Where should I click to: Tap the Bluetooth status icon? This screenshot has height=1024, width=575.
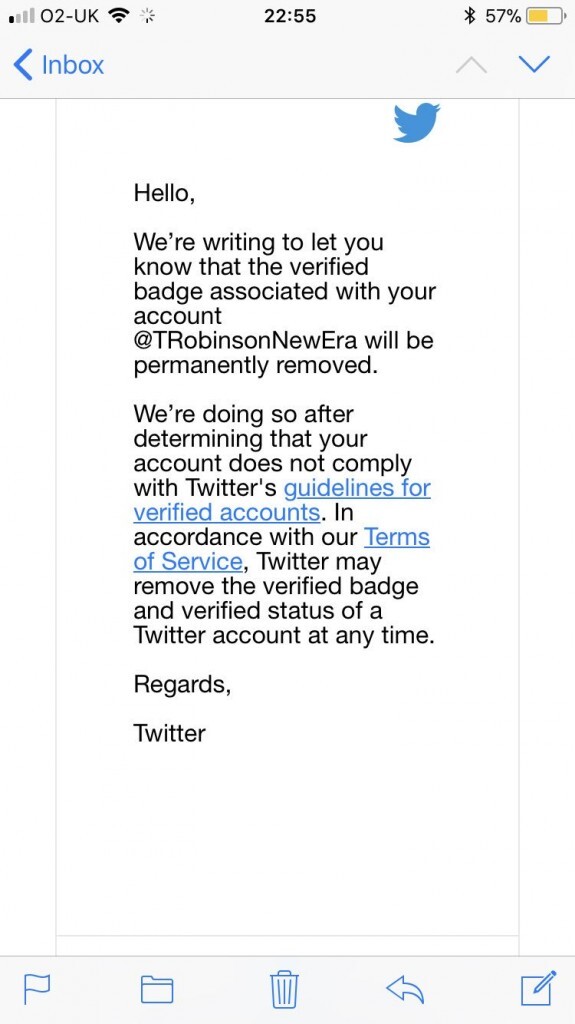tap(468, 16)
